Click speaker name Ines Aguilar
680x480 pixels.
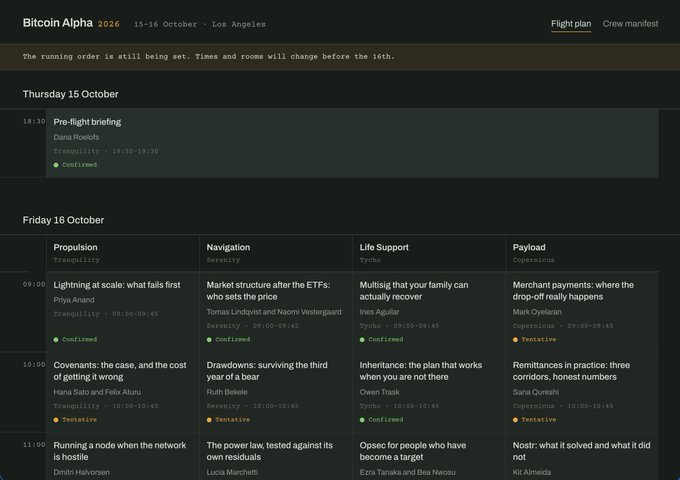pos(379,312)
